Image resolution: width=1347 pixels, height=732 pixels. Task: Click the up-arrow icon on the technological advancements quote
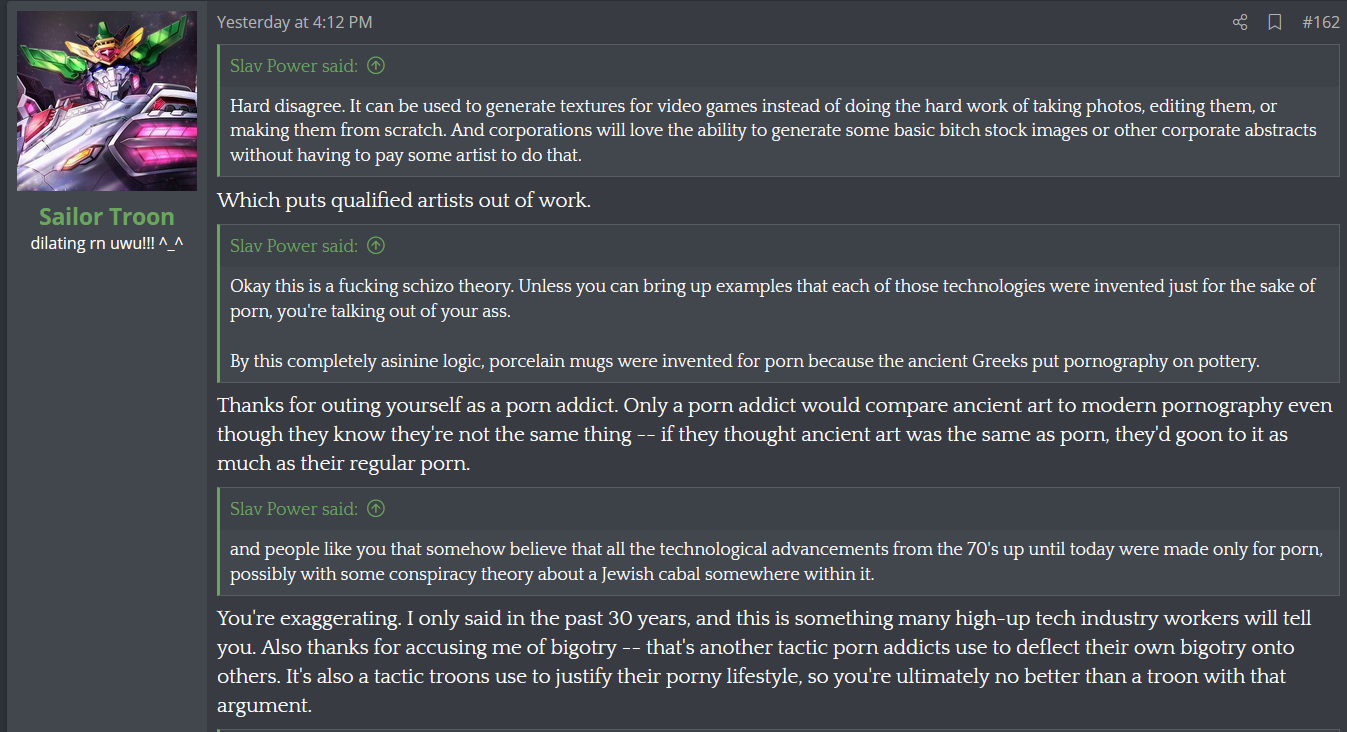click(x=376, y=509)
